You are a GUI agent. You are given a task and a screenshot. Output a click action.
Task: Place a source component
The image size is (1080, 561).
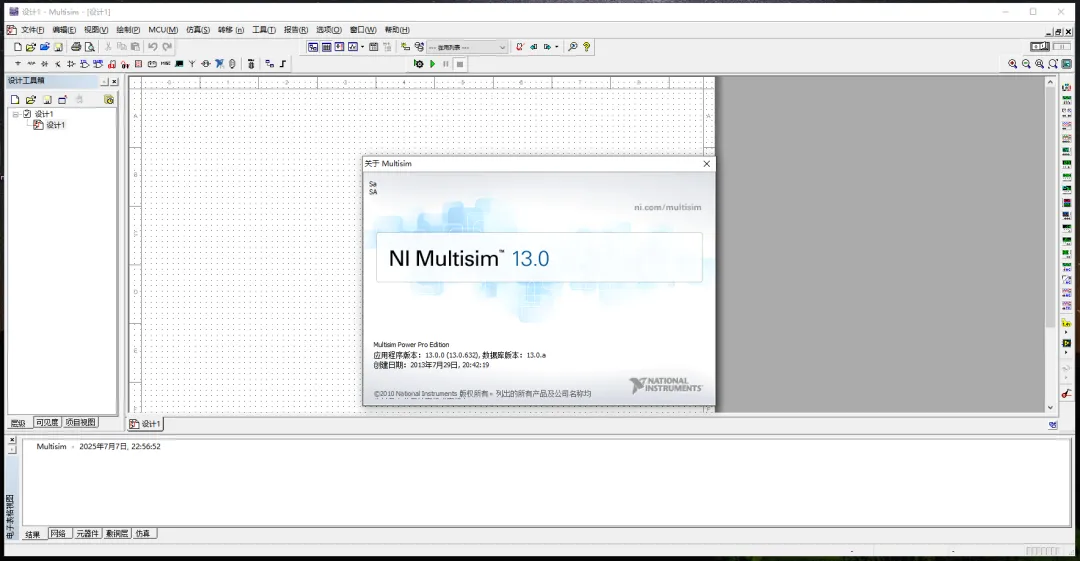pos(18,63)
